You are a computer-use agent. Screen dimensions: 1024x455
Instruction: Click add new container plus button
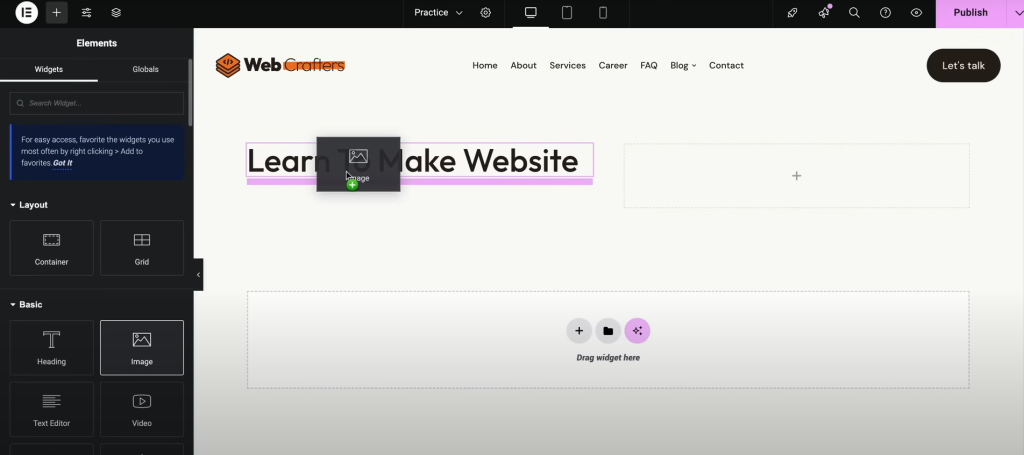(x=579, y=331)
